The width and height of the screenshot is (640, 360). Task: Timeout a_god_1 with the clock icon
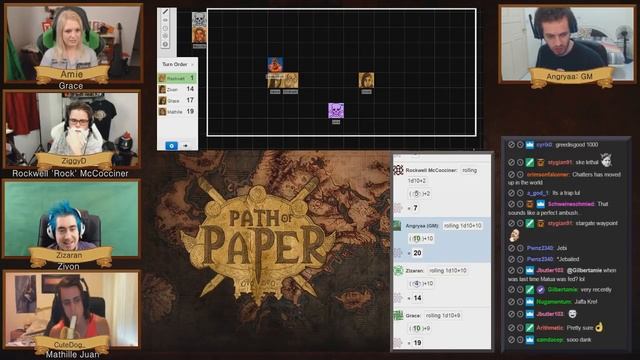[520, 193]
